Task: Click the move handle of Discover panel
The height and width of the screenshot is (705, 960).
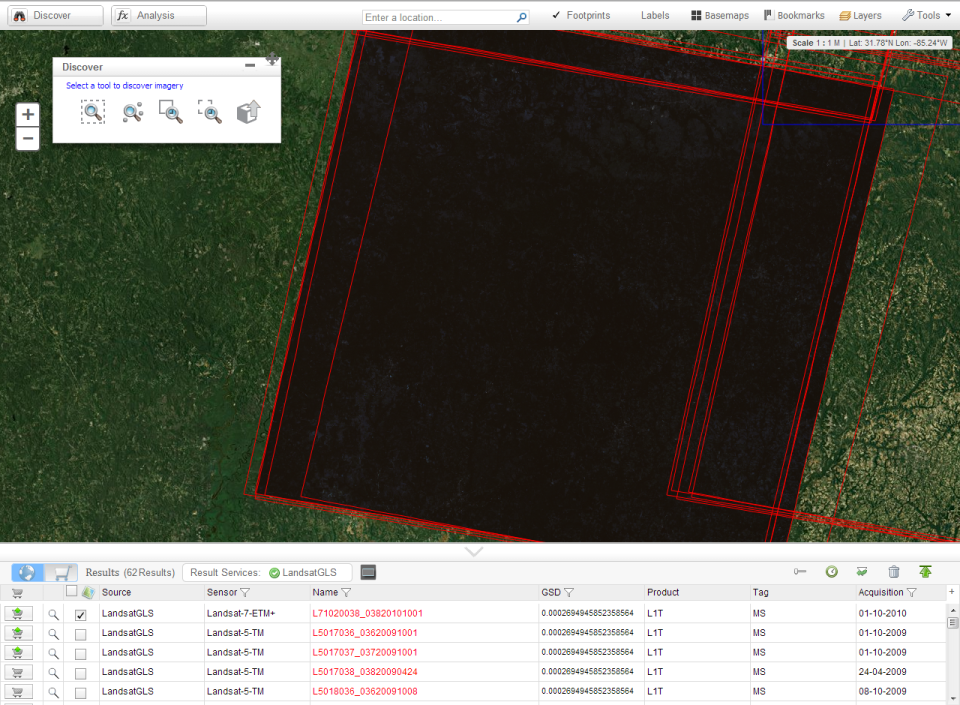Action: [x=272, y=59]
